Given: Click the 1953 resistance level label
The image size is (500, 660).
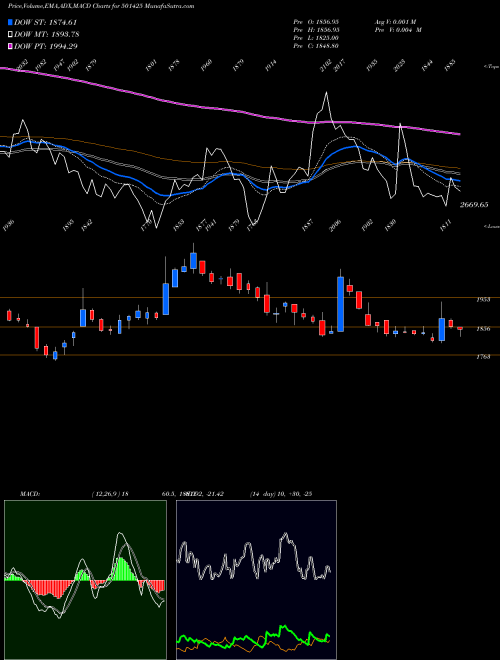Looking at the screenshot, I should pyautogui.click(x=483, y=299).
